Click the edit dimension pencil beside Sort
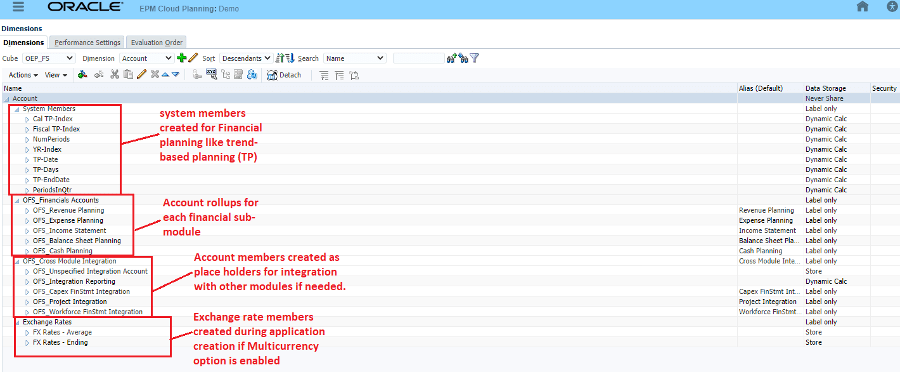 pos(193,58)
